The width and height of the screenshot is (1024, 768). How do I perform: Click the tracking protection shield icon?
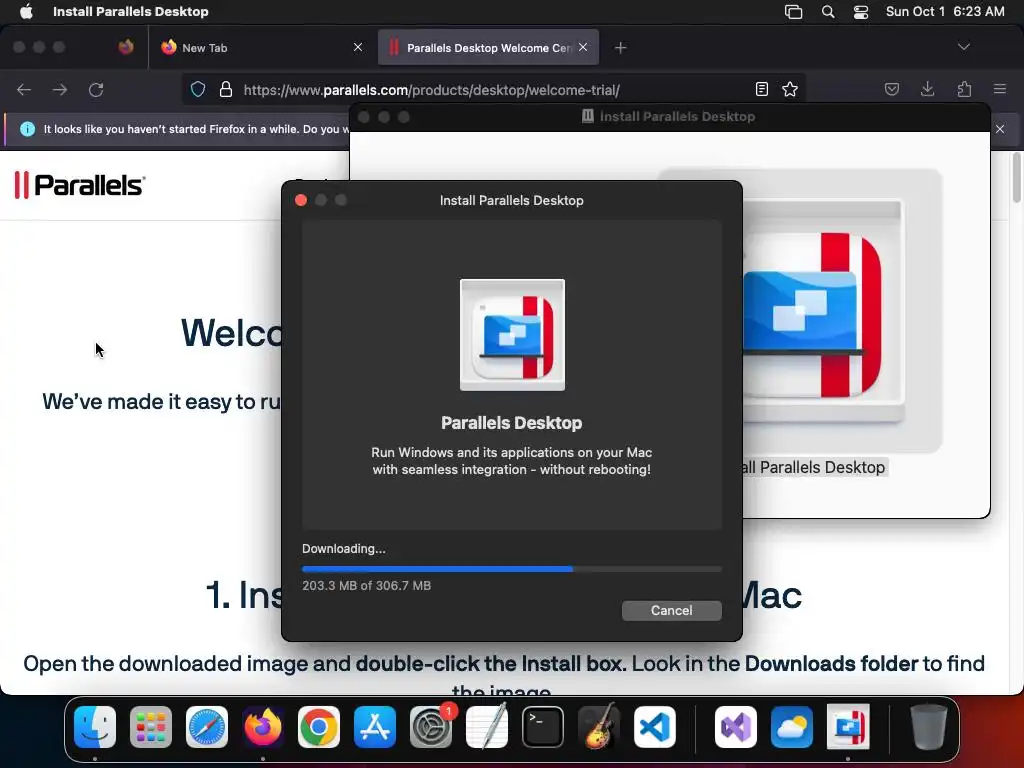[x=198, y=89]
